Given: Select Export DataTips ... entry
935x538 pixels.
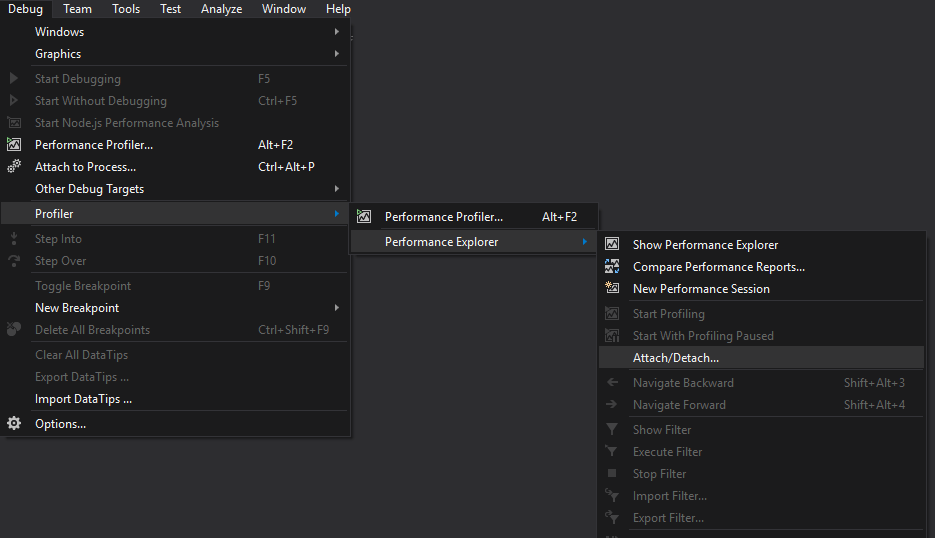Looking at the screenshot, I should point(174,377).
